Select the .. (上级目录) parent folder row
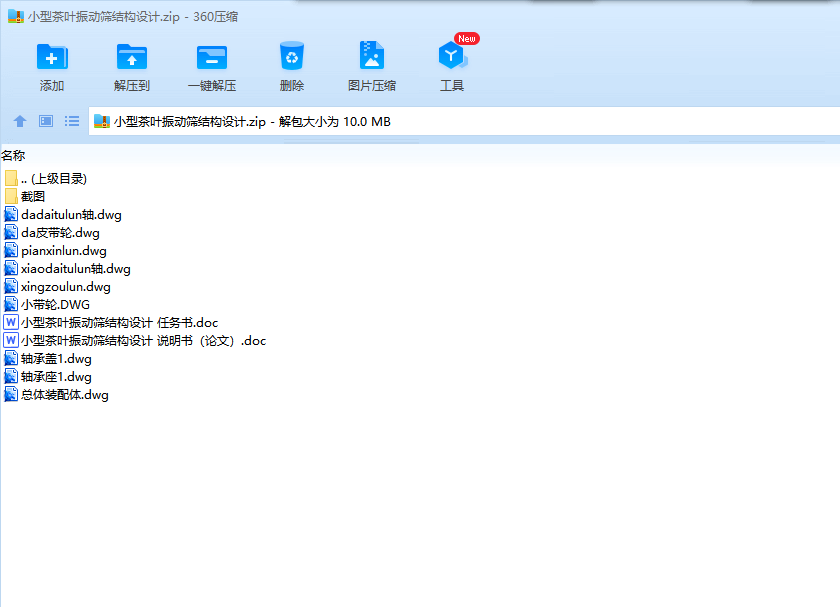The image size is (840, 607). point(46,178)
